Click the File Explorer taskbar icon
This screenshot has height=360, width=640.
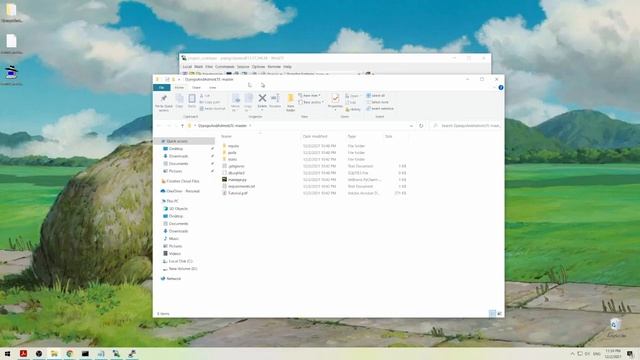pos(54,353)
